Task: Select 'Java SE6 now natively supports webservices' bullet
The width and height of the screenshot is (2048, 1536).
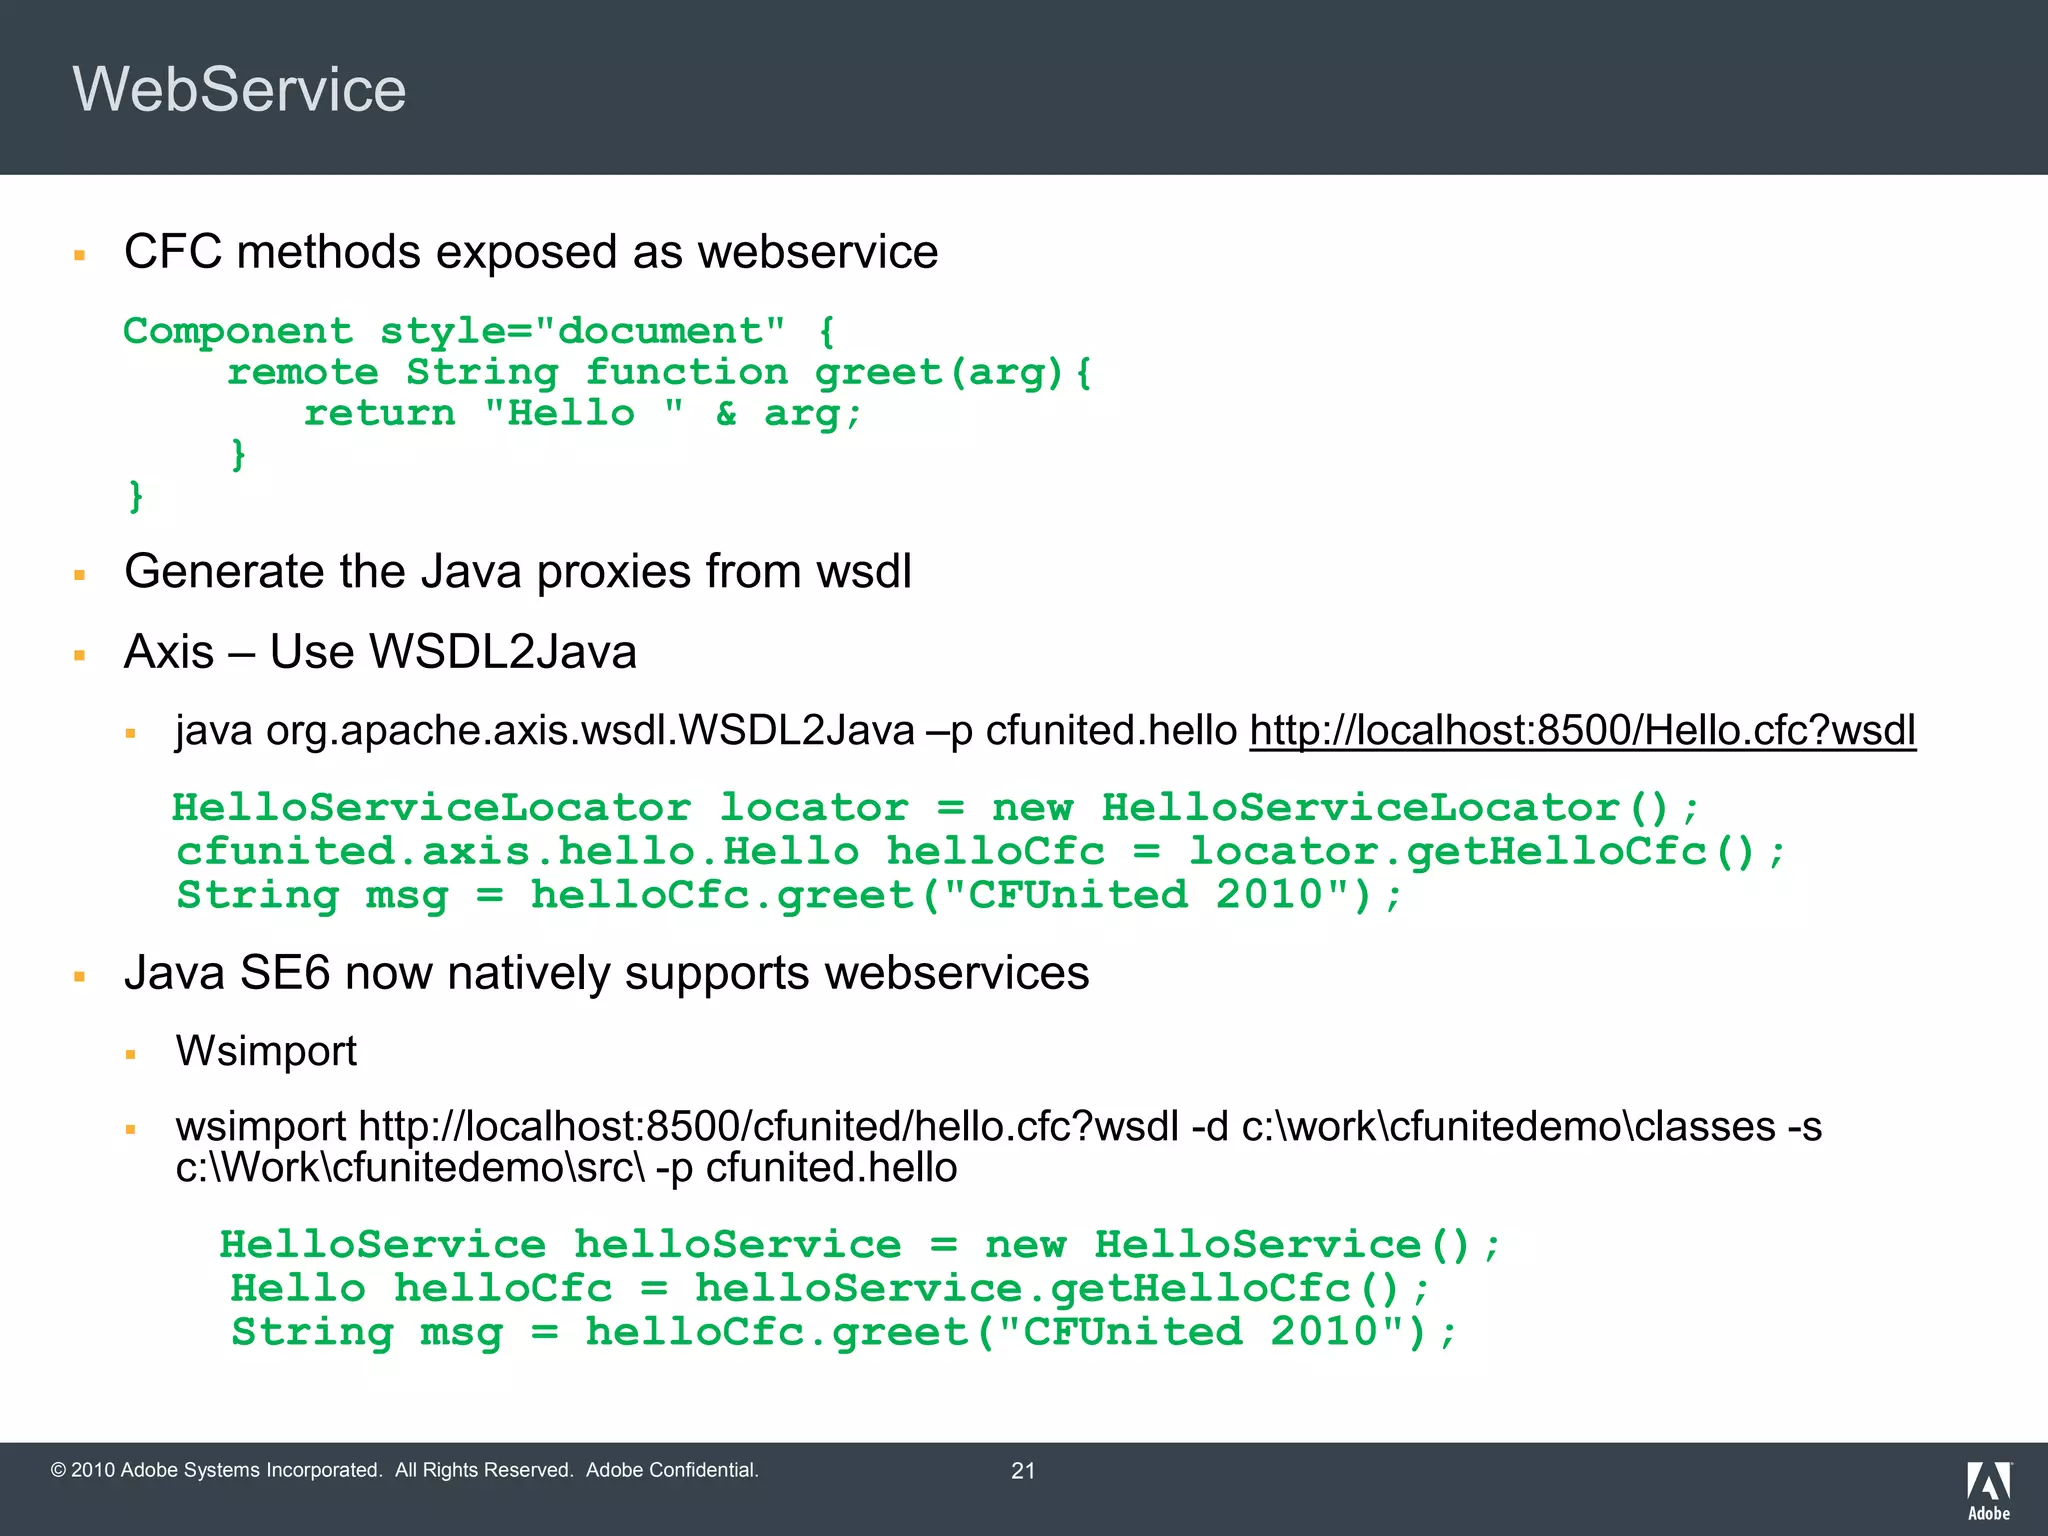Action: click(606, 973)
